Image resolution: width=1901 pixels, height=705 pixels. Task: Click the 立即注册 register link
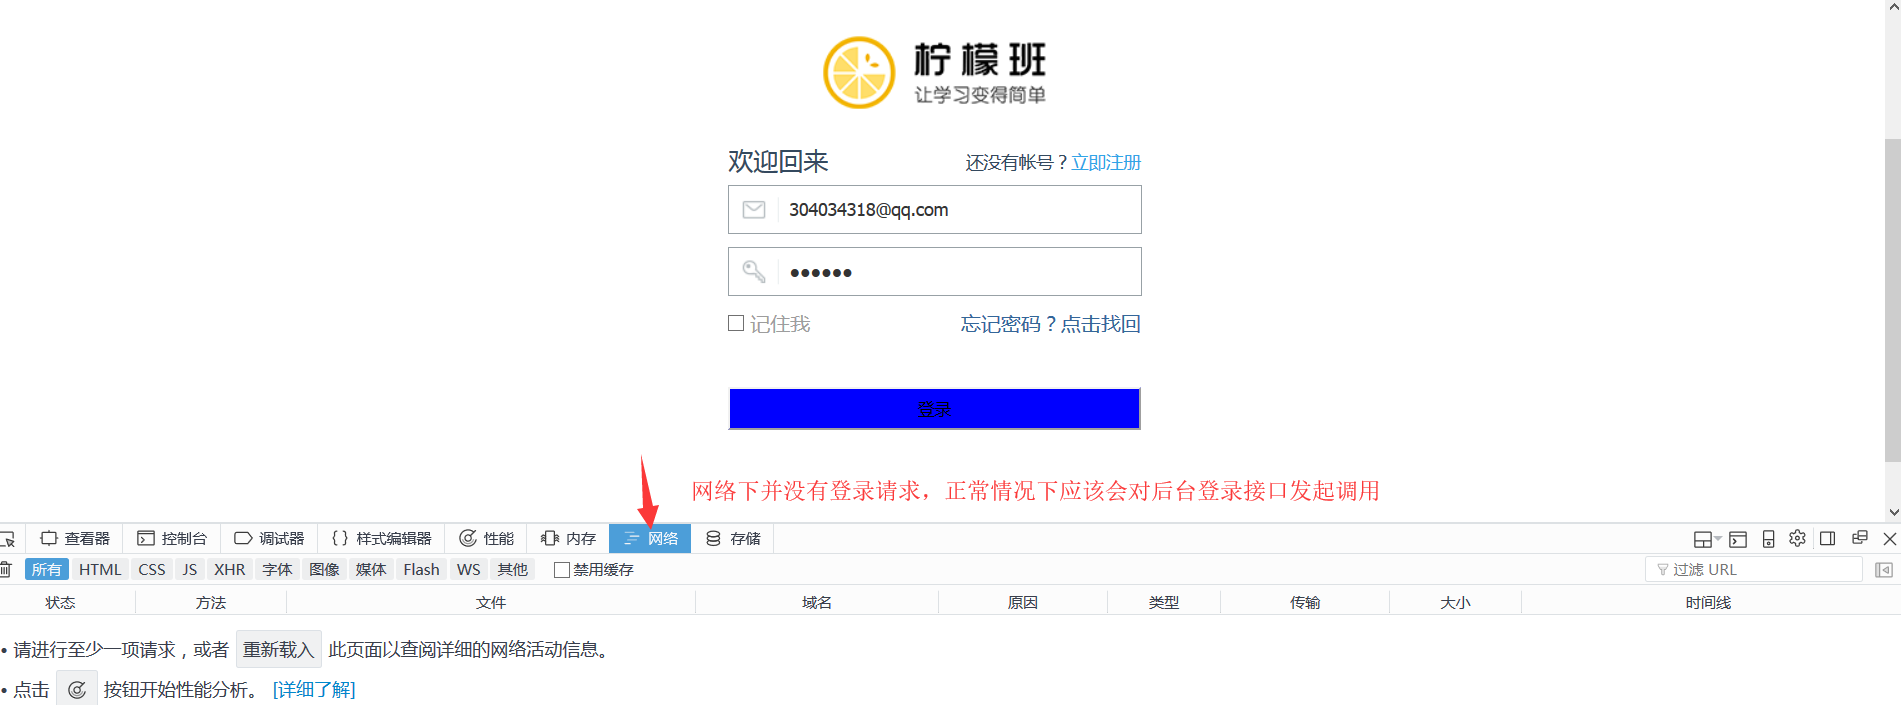pos(1106,162)
